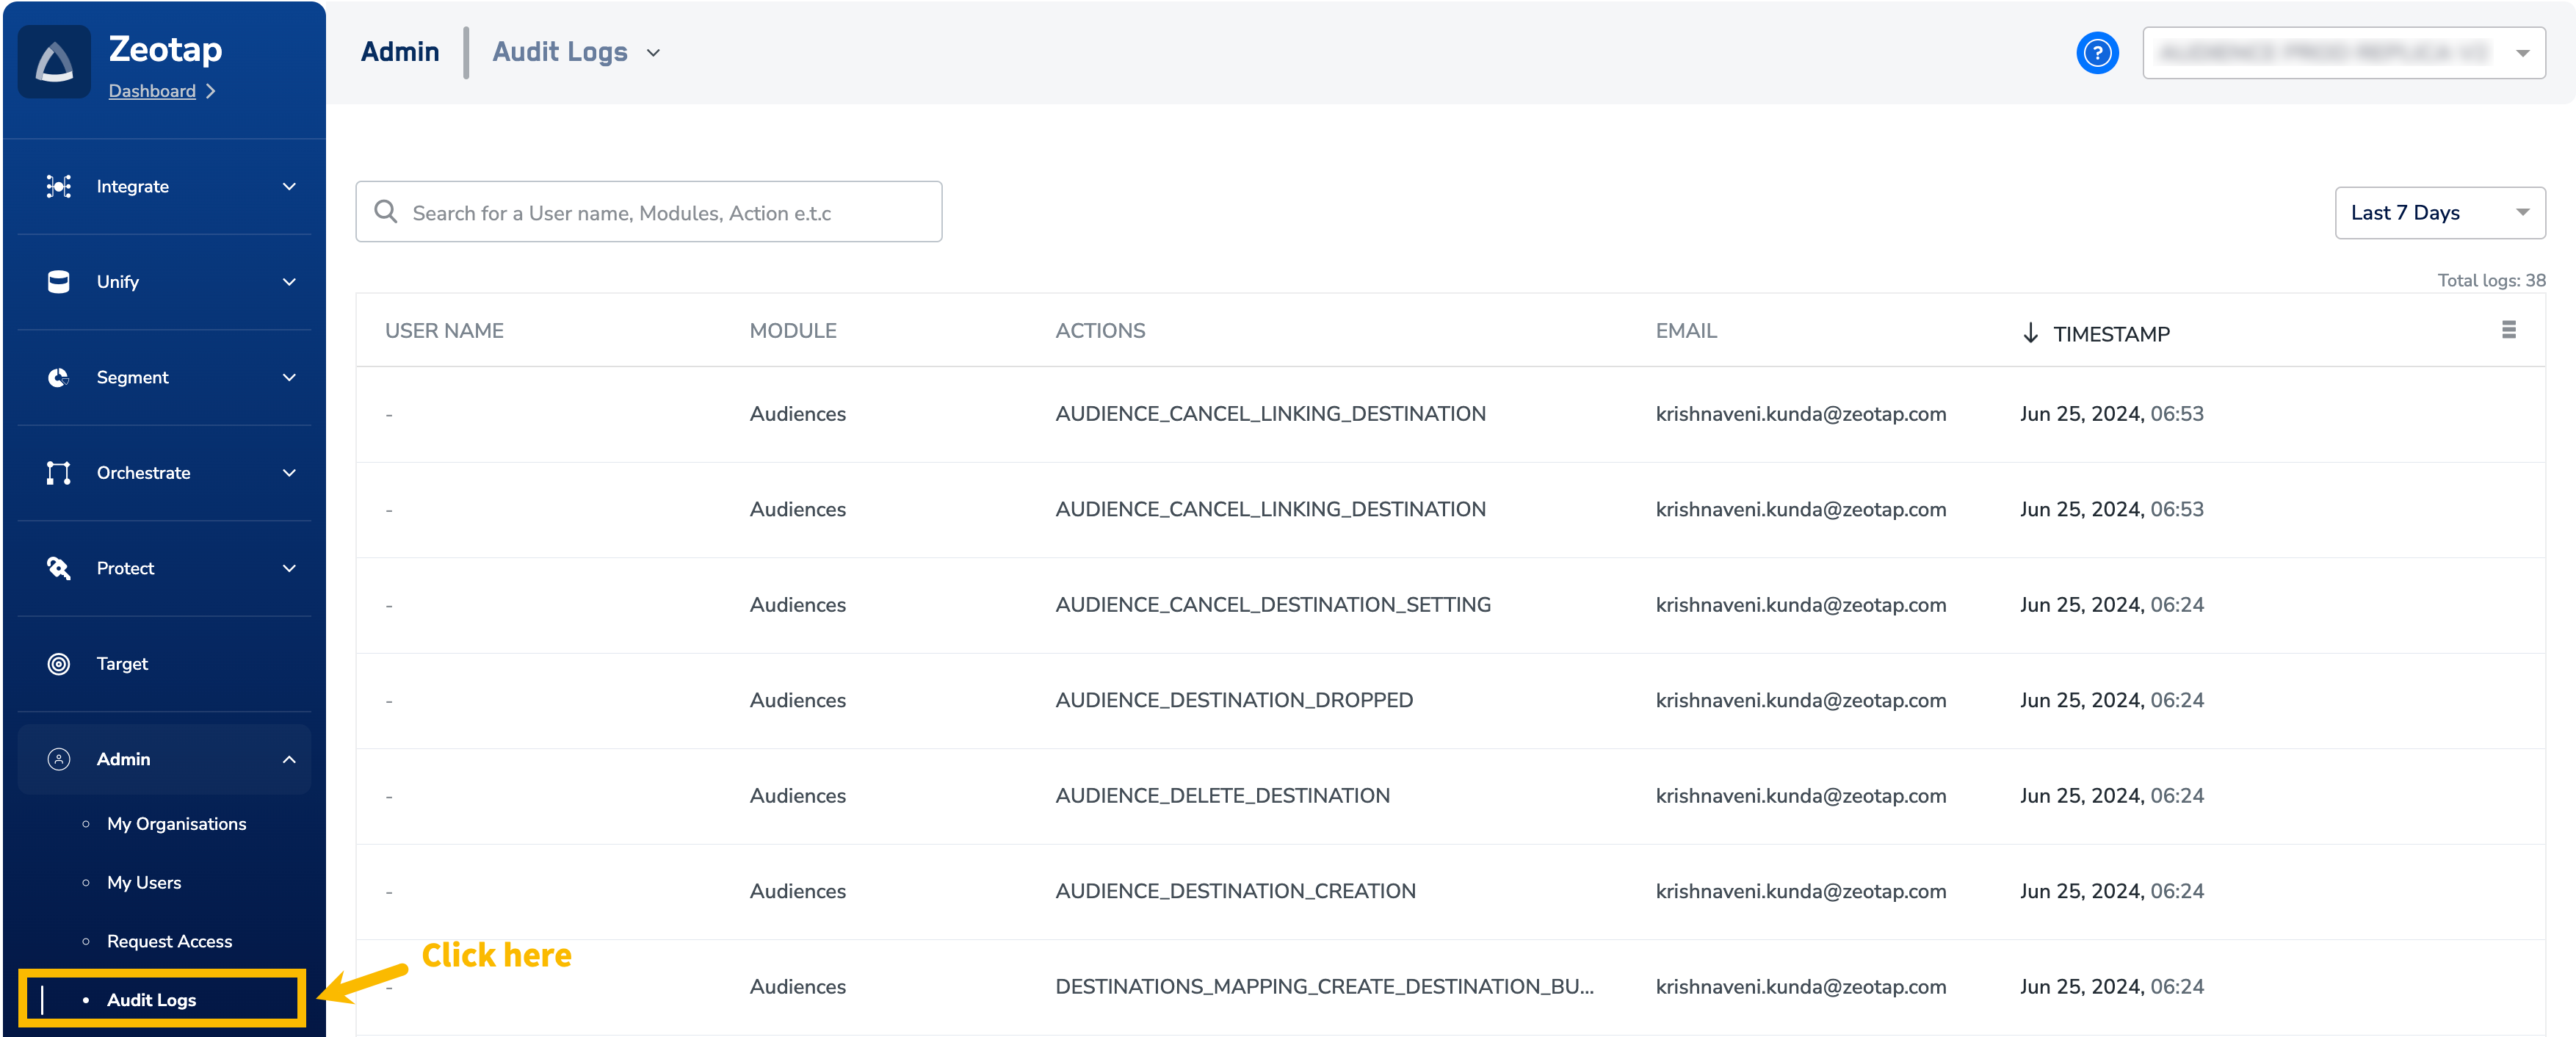The width and height of the screenshot is (2576, 1037).
Task: Follow the Dashboard link
Action: [152, 91]
